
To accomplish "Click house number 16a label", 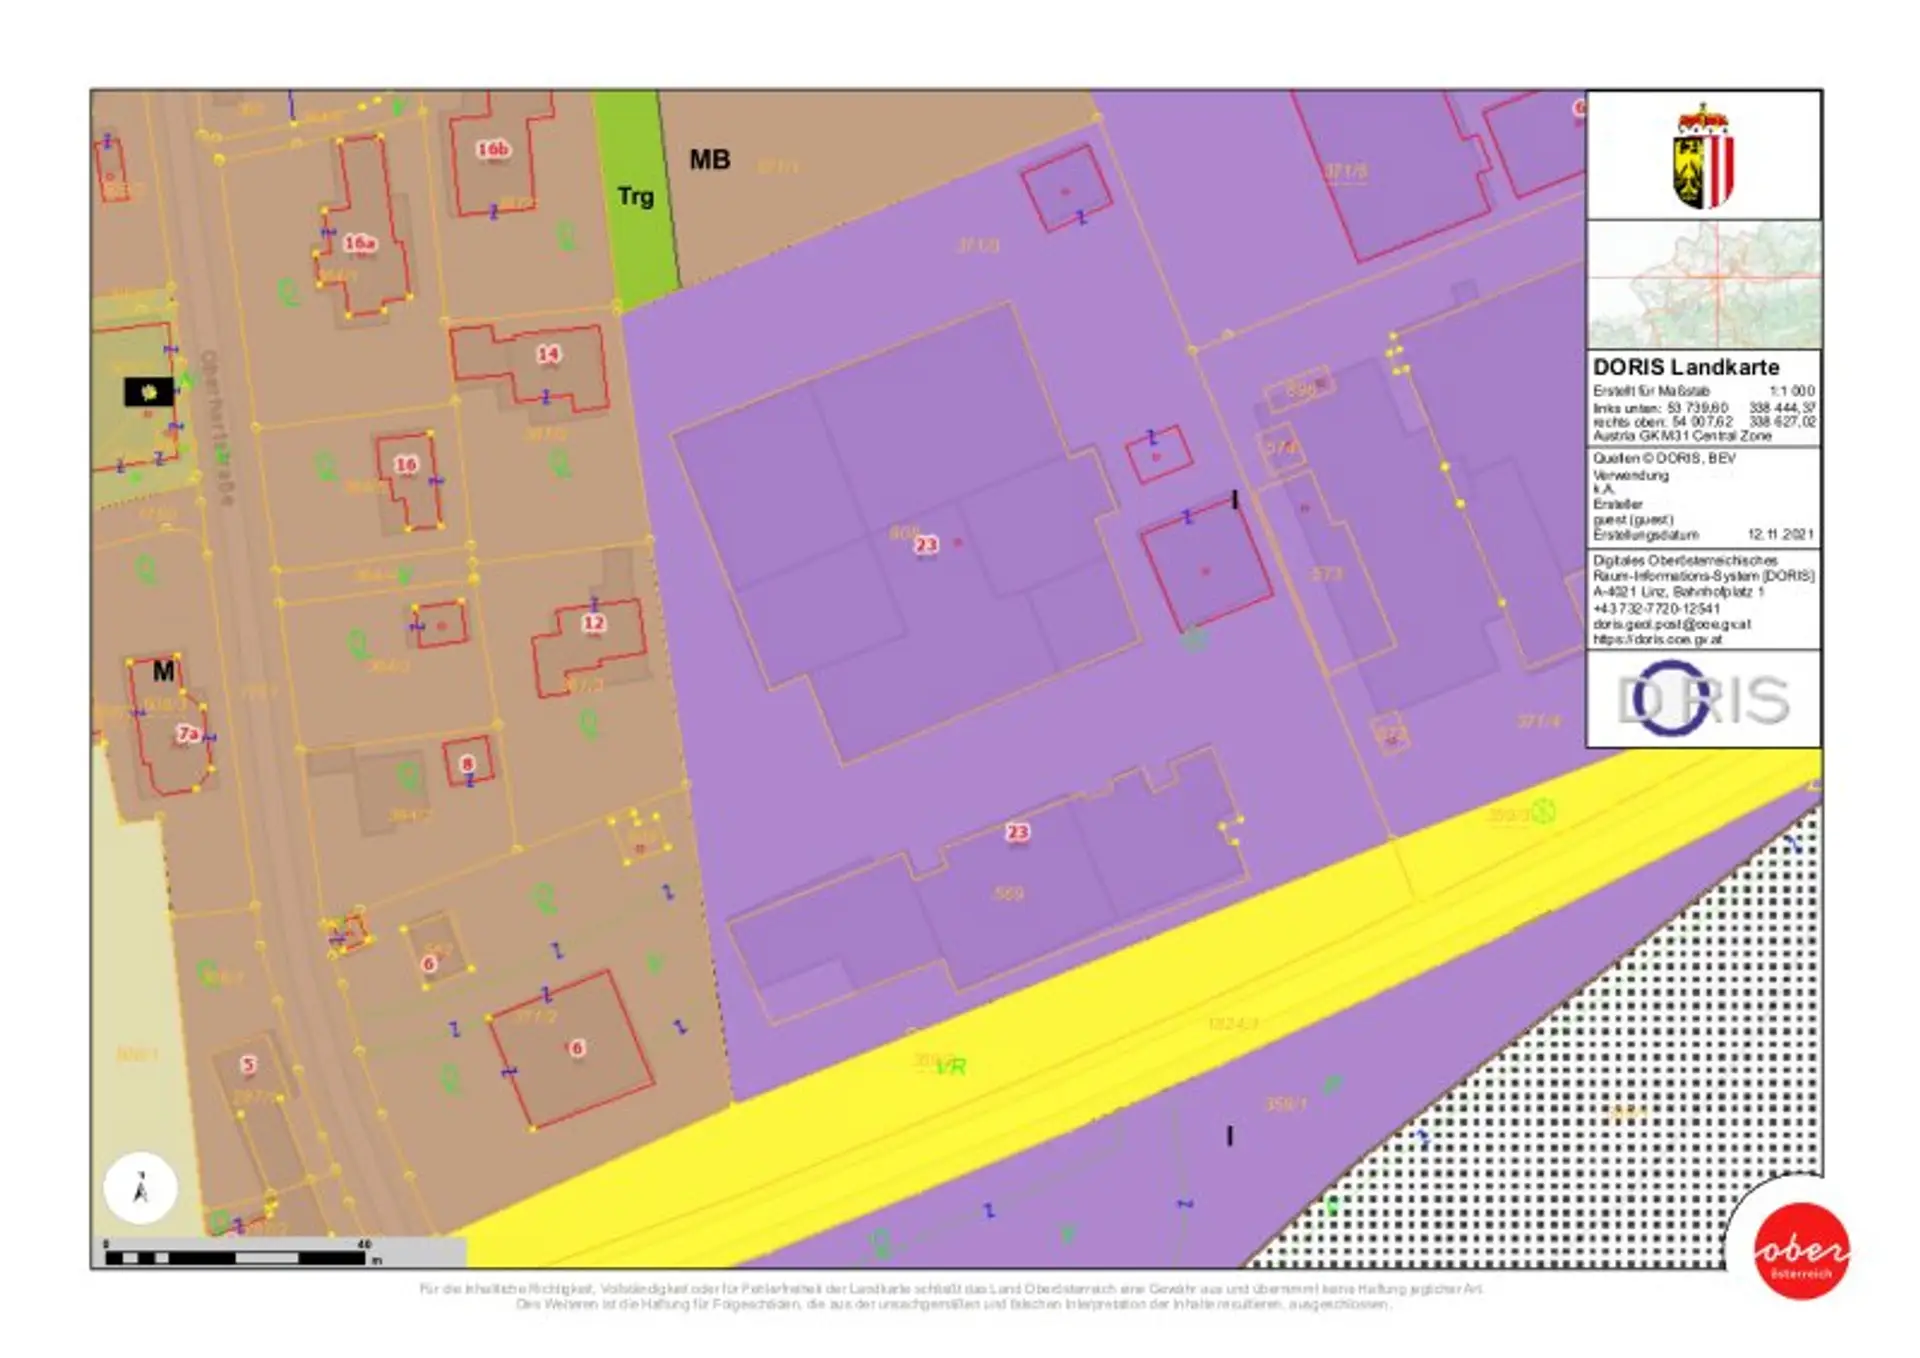I will pyautogui.click(x=359, y=243).
